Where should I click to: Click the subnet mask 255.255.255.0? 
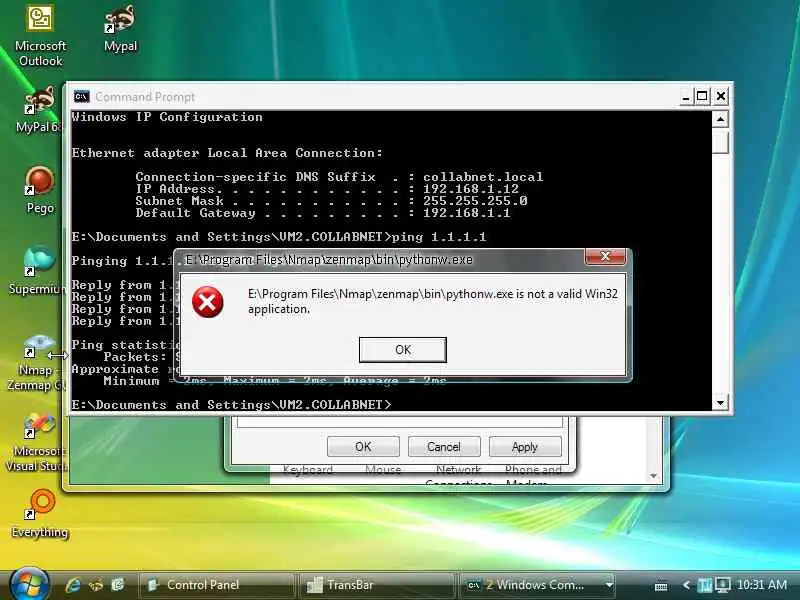tap(475, 201)
